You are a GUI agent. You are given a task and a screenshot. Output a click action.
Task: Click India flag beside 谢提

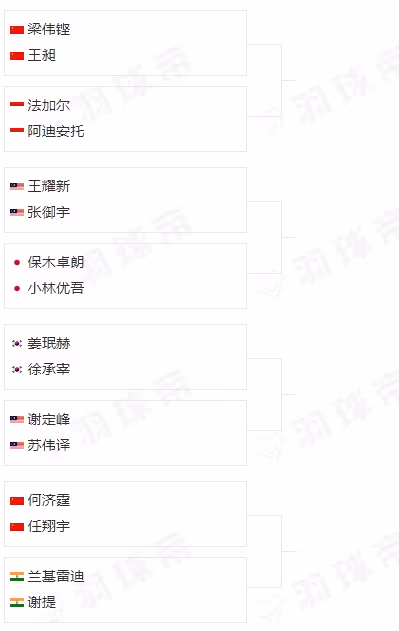coord(17,602)
